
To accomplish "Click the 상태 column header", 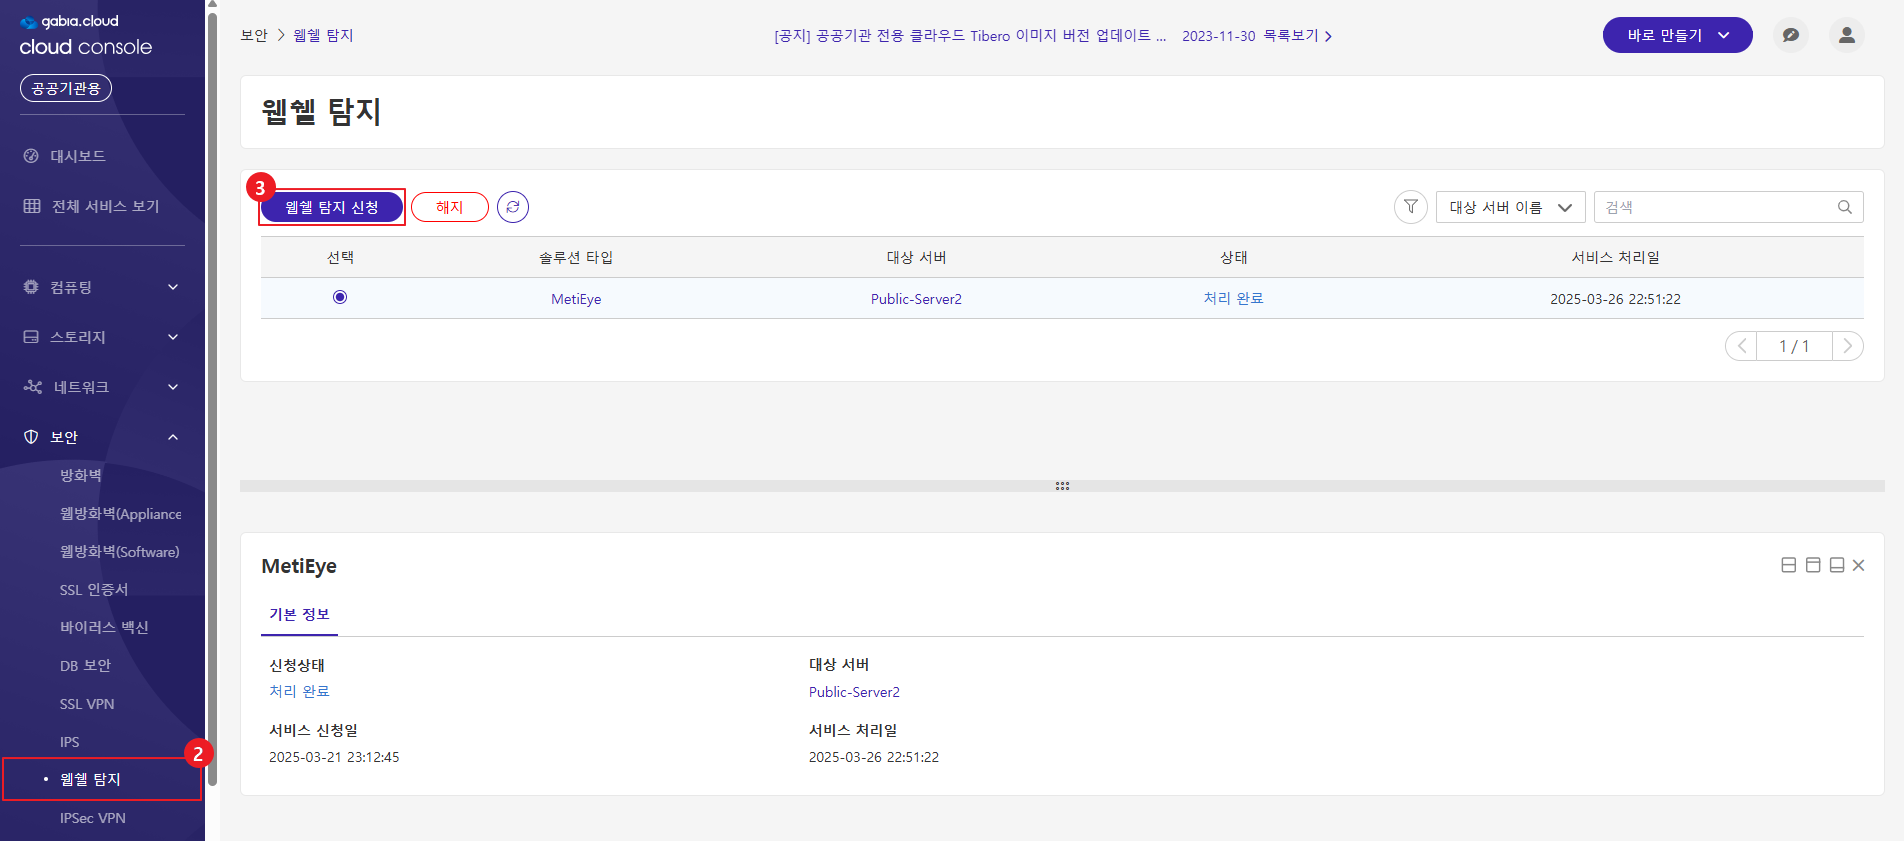I will [1233, 257].
